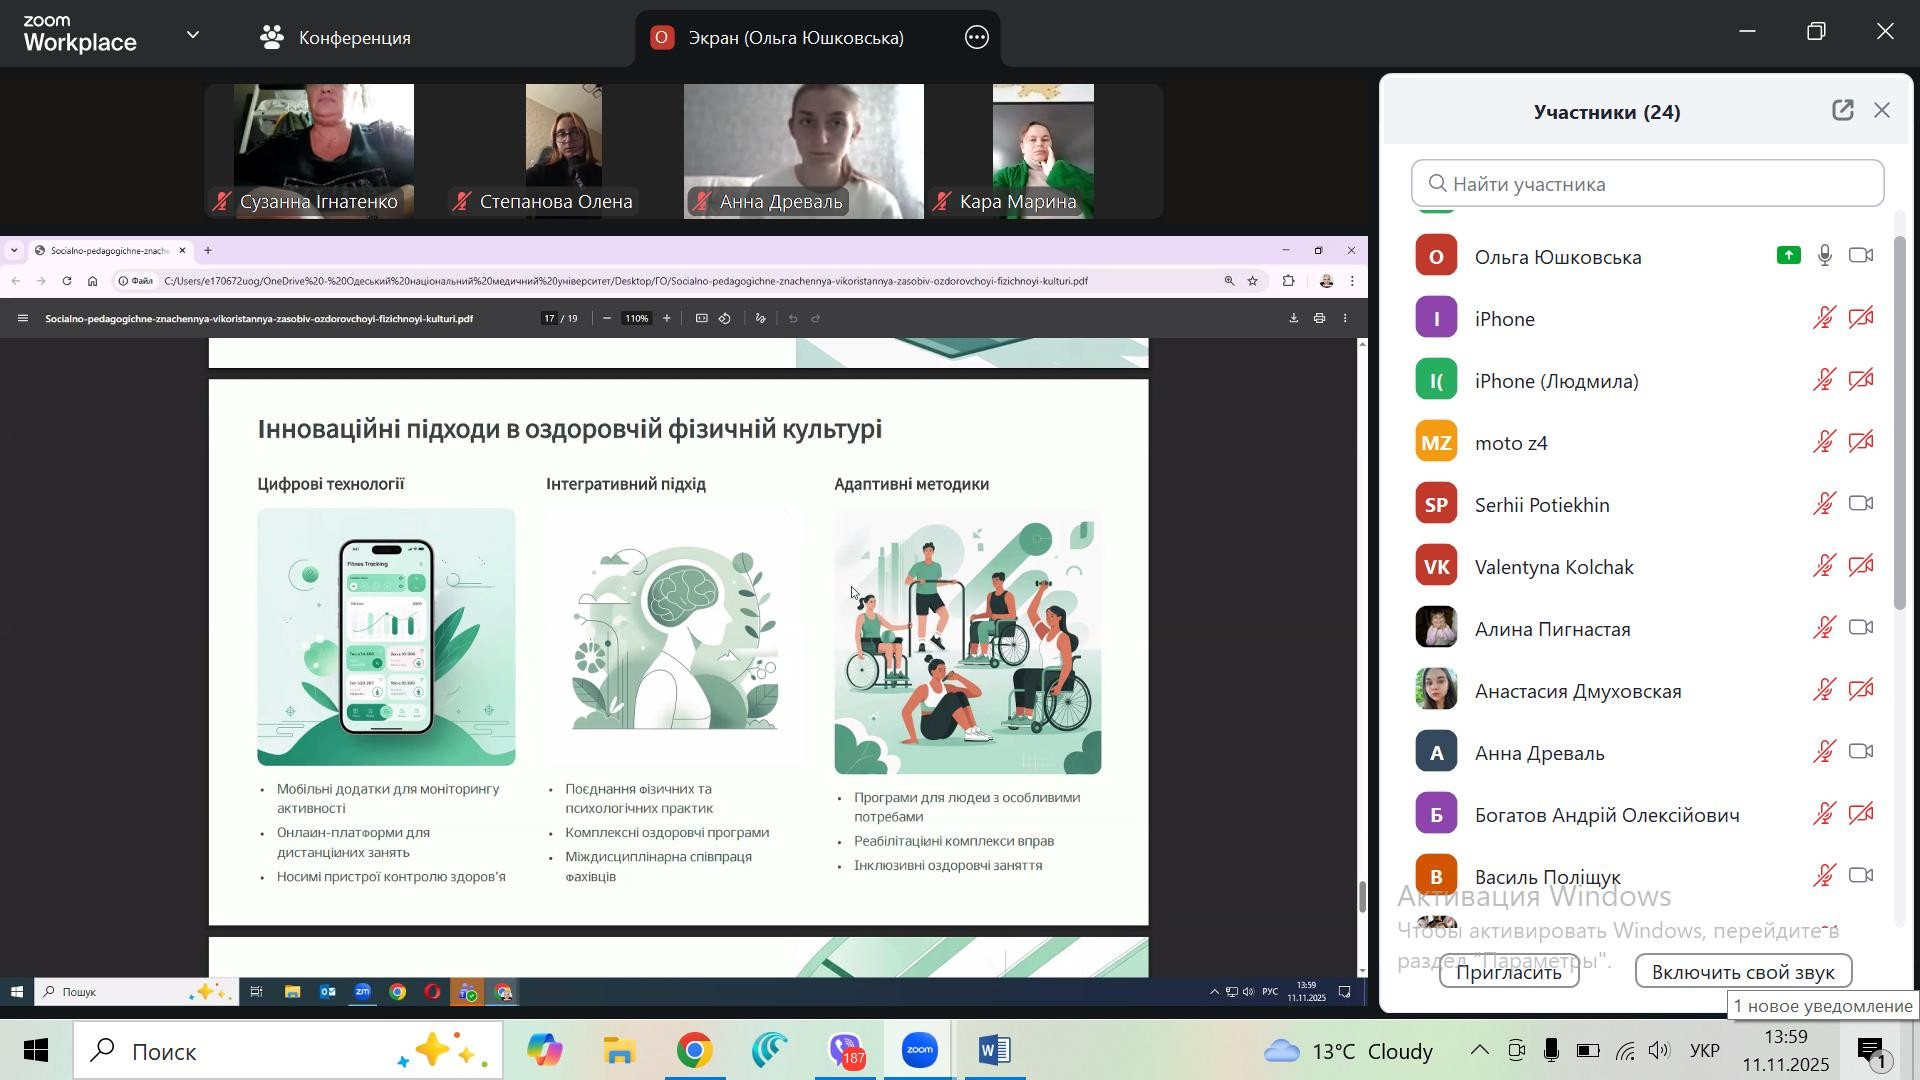1920x1080 pixels.
Task: Open Zoom Workplace dropdown chevron
Action: [x=193, y=35]
